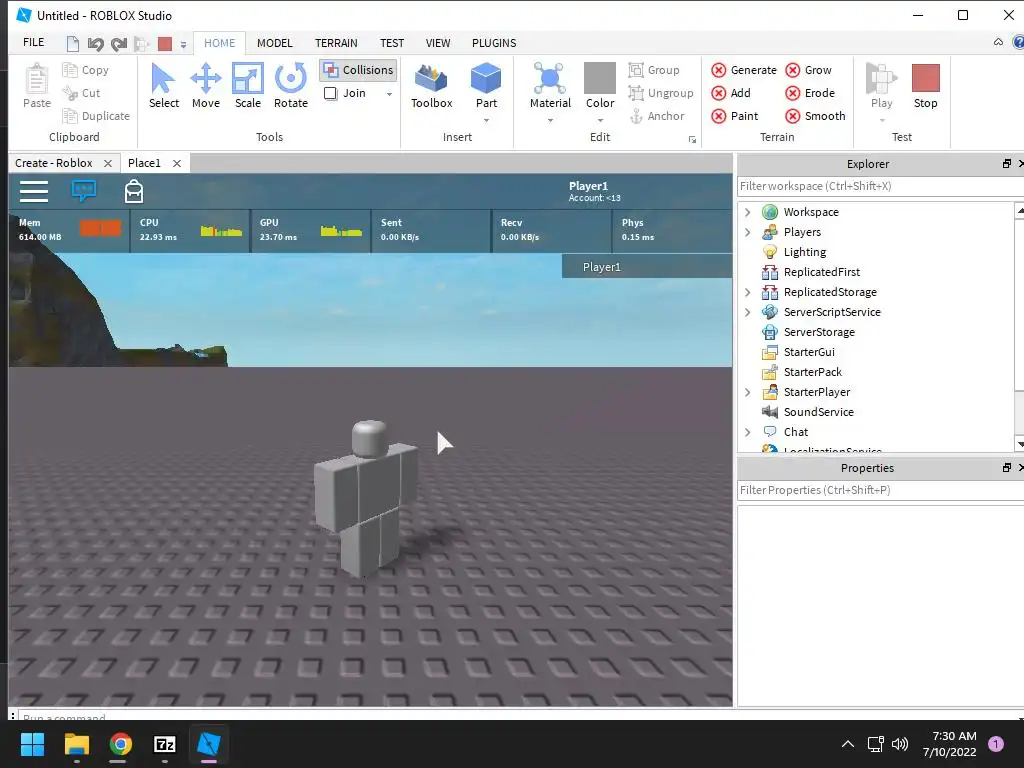1024x768 pixels.
Task: Open the in-game chat bubble
Action: click(84, 191)
